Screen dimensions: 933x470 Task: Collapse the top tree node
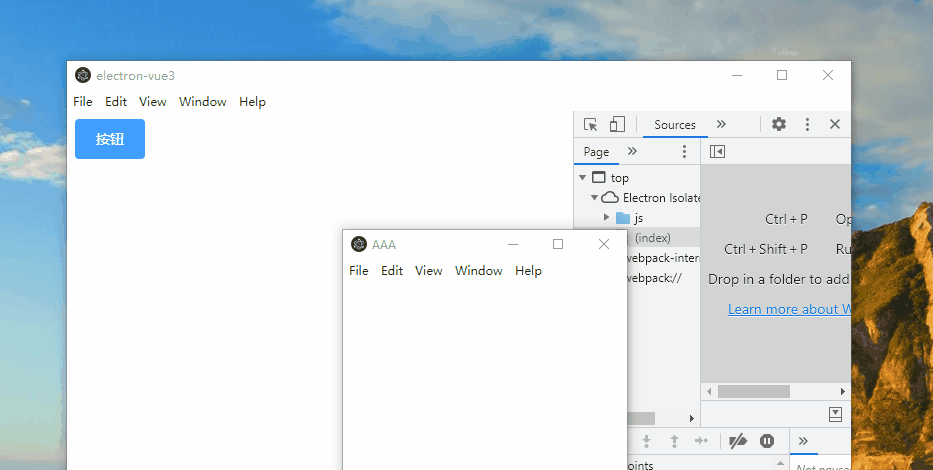[583, 177]
